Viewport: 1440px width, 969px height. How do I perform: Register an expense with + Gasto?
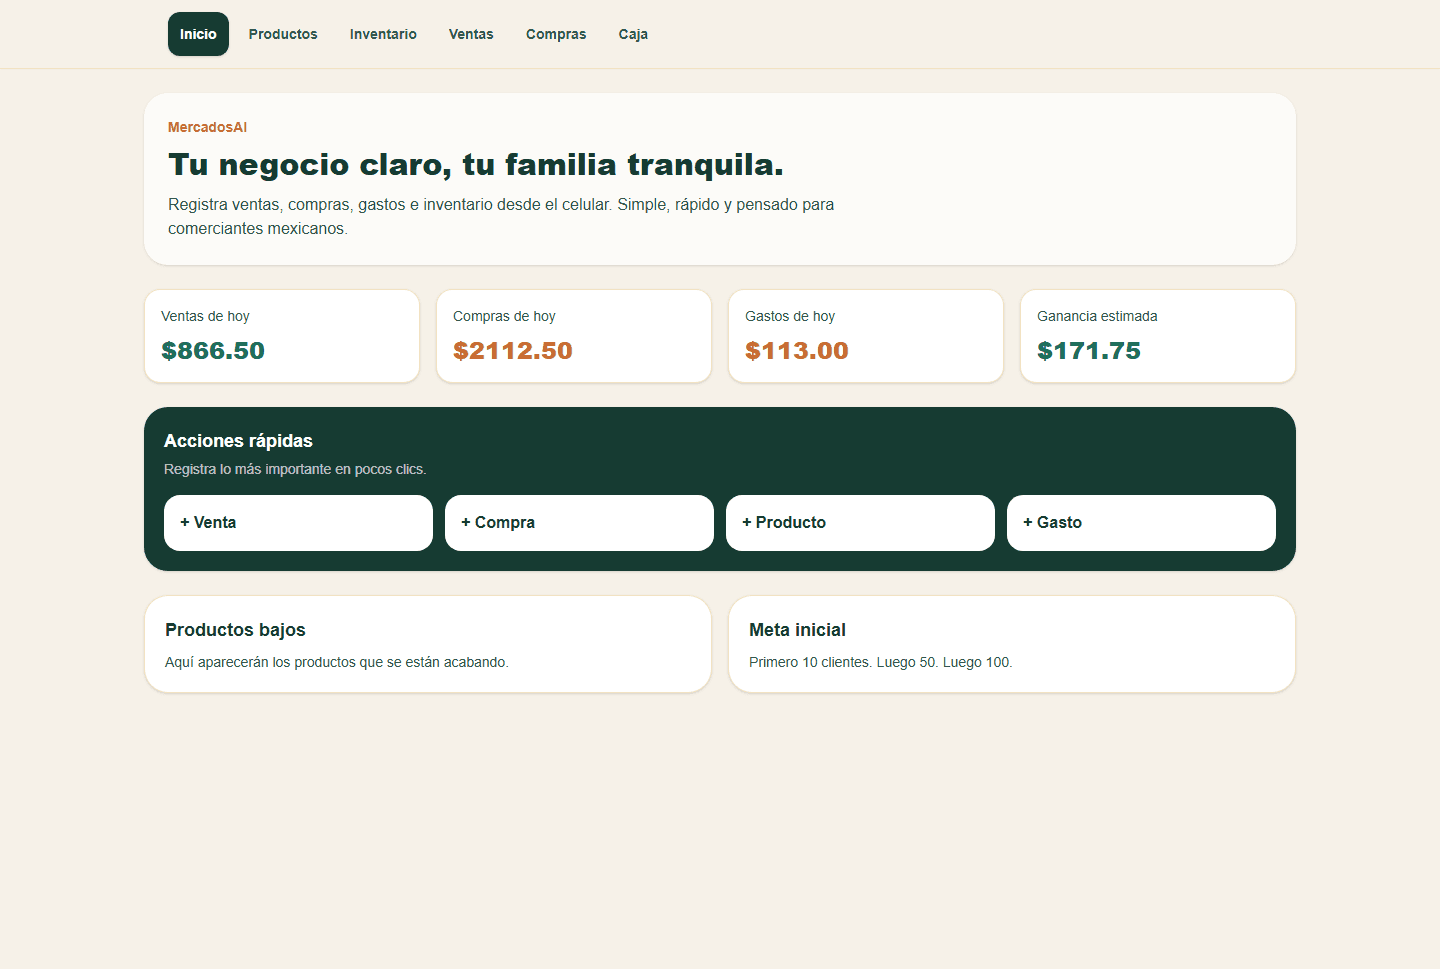tap(1141, 523)
